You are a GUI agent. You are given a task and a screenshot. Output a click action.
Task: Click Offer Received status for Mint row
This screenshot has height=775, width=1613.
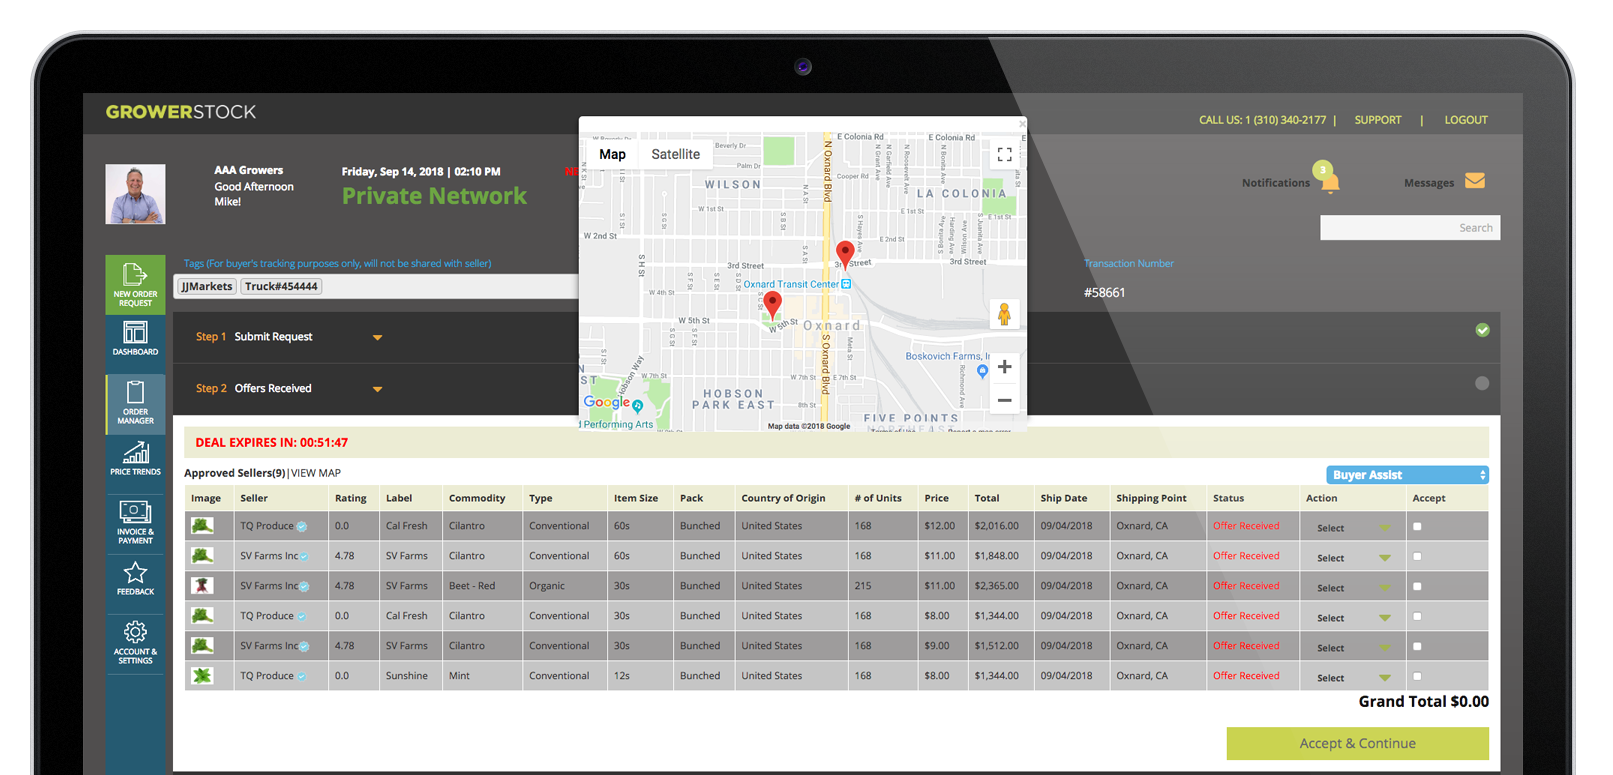pos(1246,676)
